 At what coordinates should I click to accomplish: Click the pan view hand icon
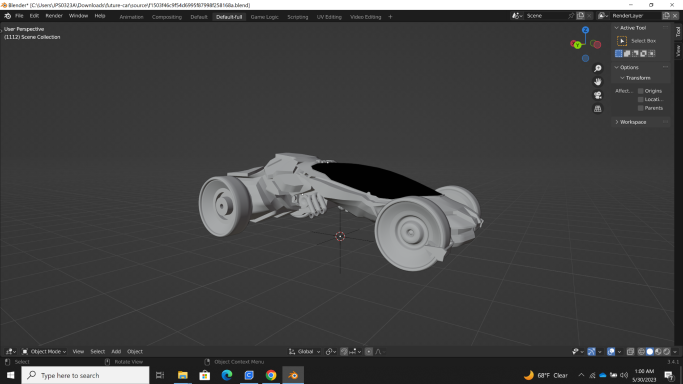(598, 82)
